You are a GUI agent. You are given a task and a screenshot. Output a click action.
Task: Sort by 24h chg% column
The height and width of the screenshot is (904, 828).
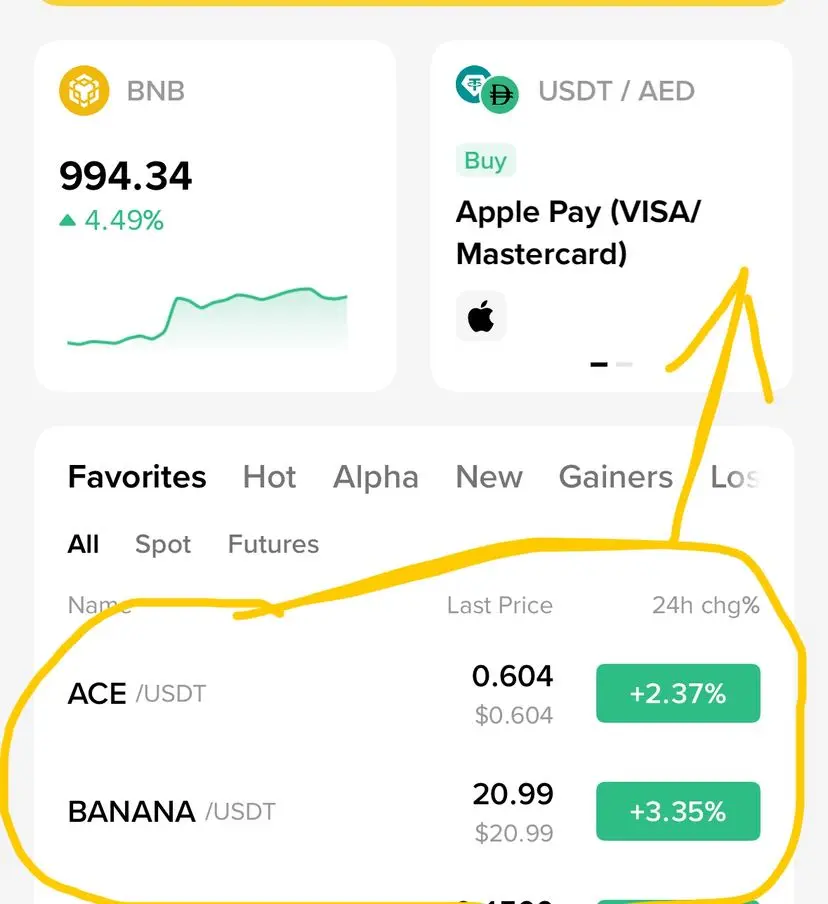(x=705, y=605)
